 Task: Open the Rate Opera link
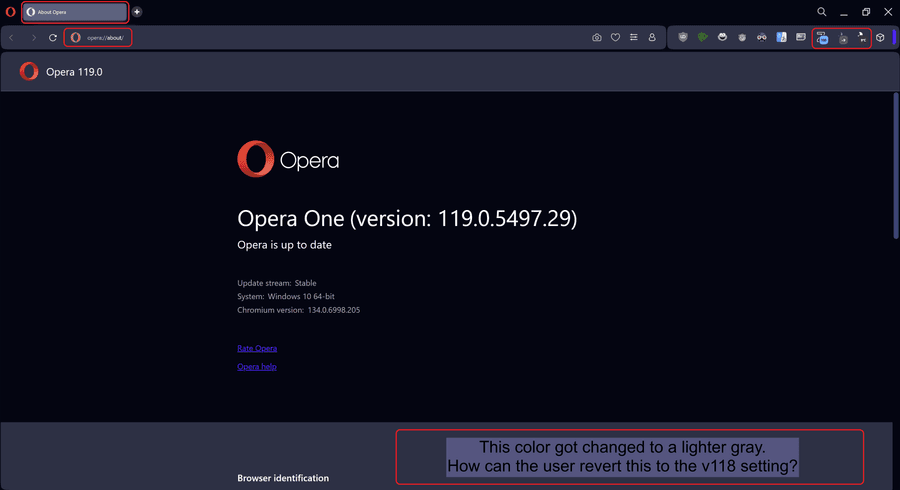pyautogui.click(x=257, y=348)
